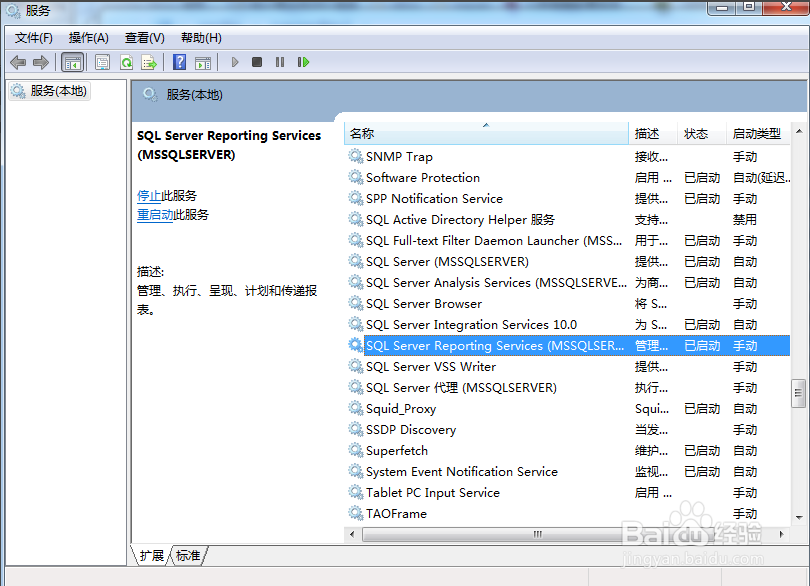Click the Forward arrow toolbar icon
This screenshot has width=810, height=586.
click(x=41, y=63)
